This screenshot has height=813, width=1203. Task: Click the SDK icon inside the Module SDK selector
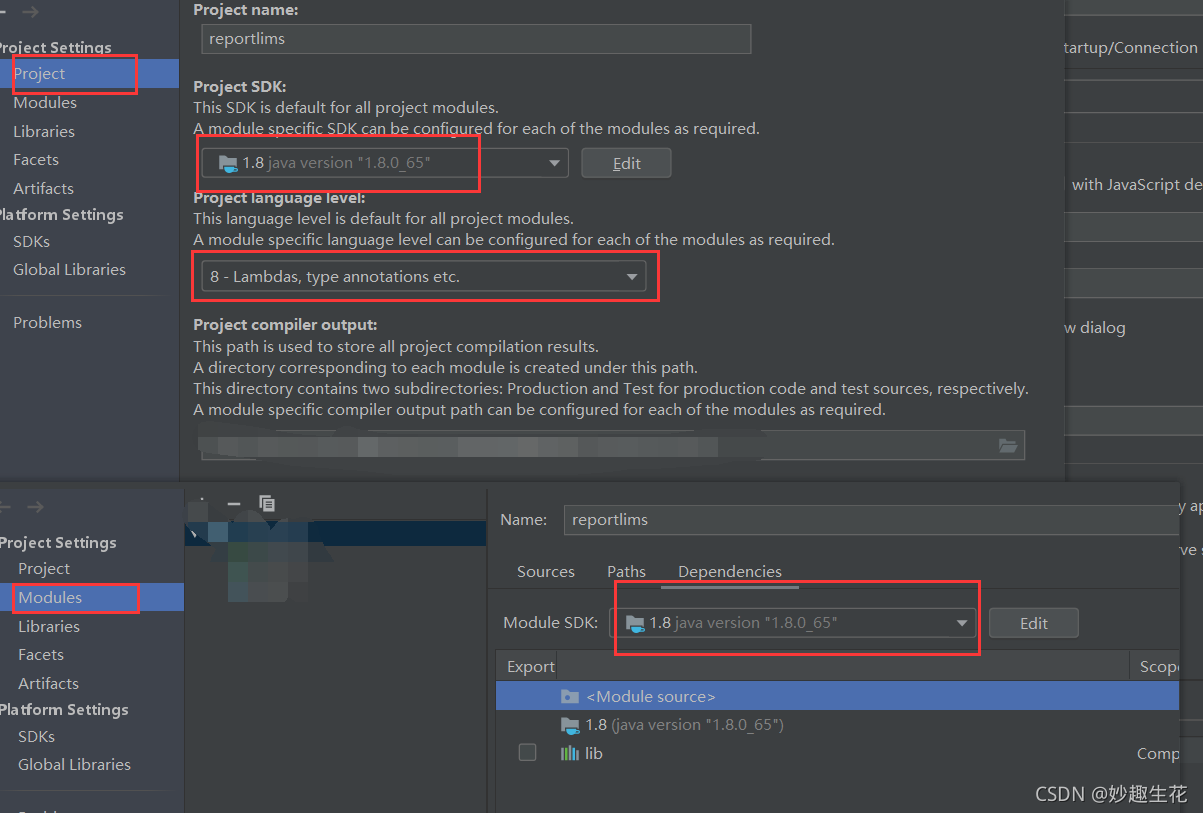pyautogui.click(x=635, y=622)
